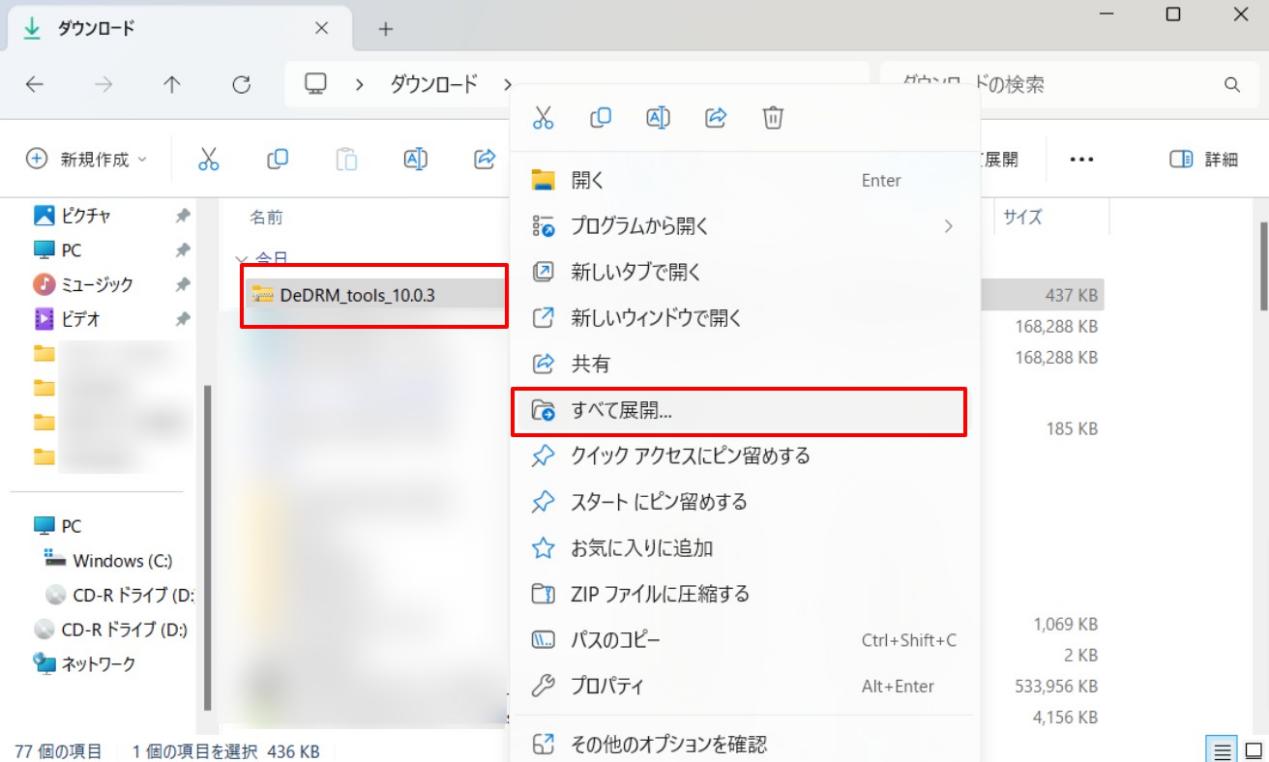The height and width of the screenshot is (762, 1269).
Task: Expand chevron before ダウンロード breadcrumb
Action: click(x=360, y=84)
